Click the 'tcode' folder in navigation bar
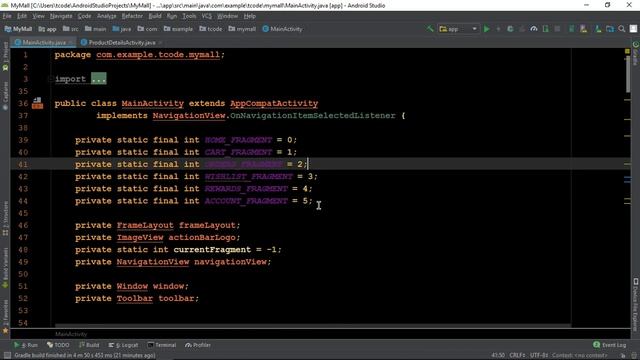This screenshot has height=360, width=640. [211, 29]
